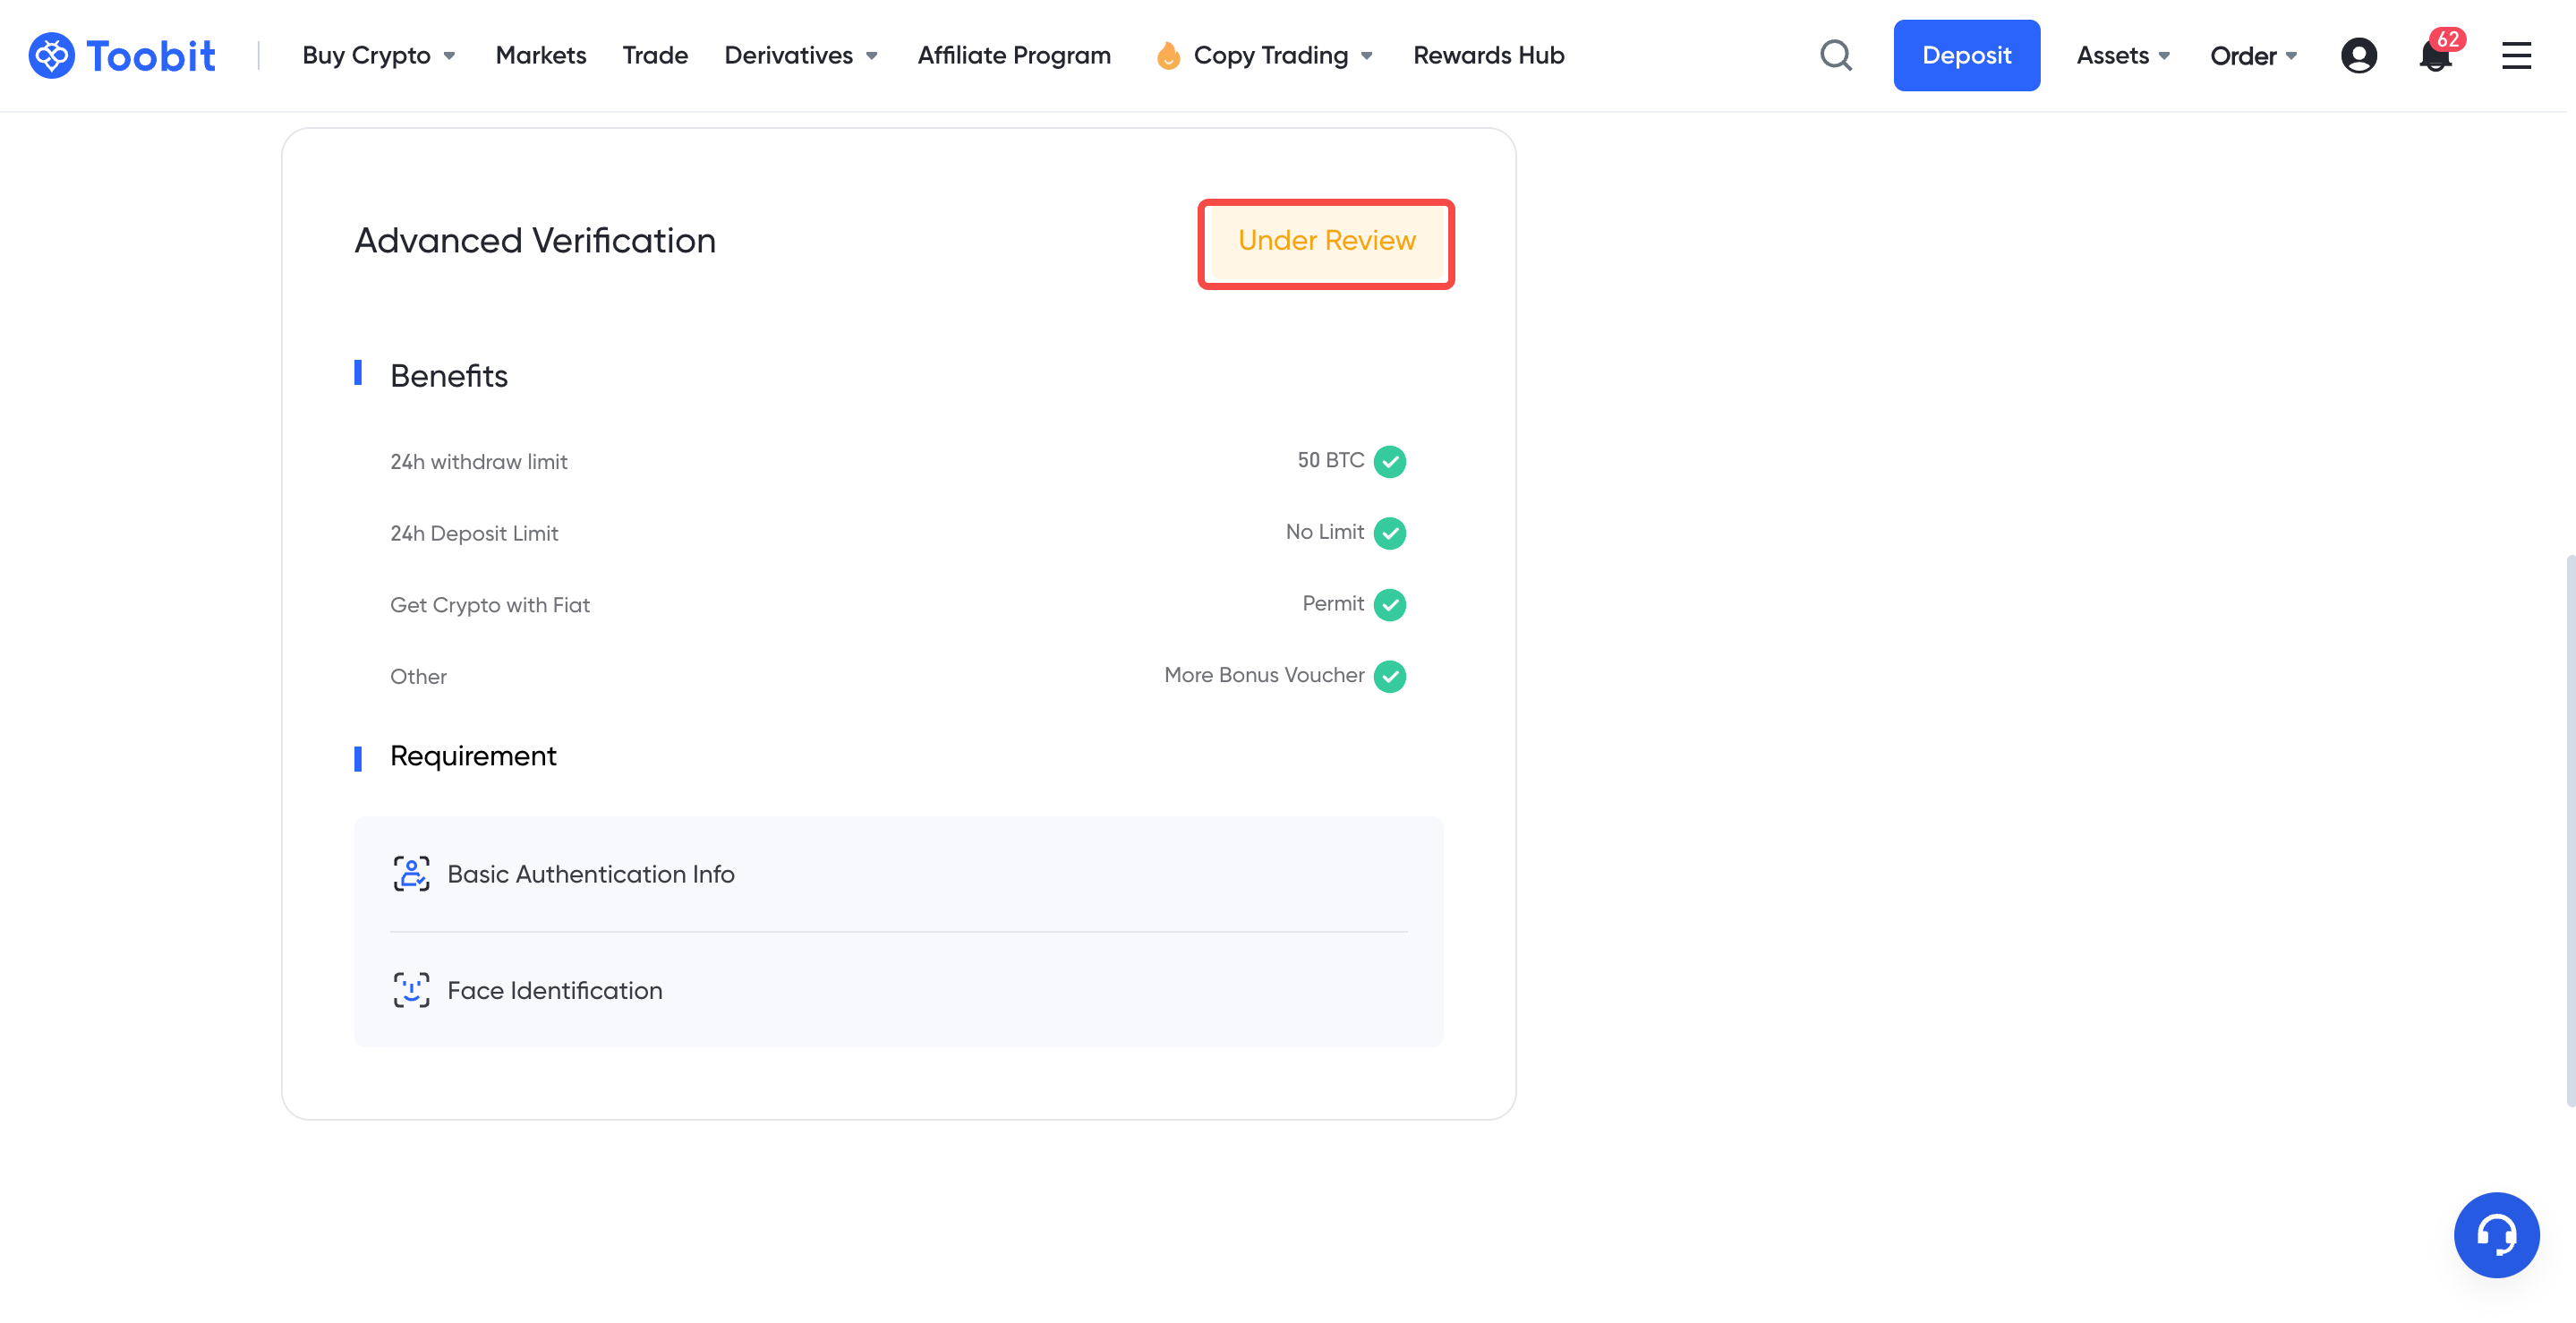Click the Basic Authentication Info icon
The width and height of the screenshot is (2576, 1323).
click(x=411, y=873)
